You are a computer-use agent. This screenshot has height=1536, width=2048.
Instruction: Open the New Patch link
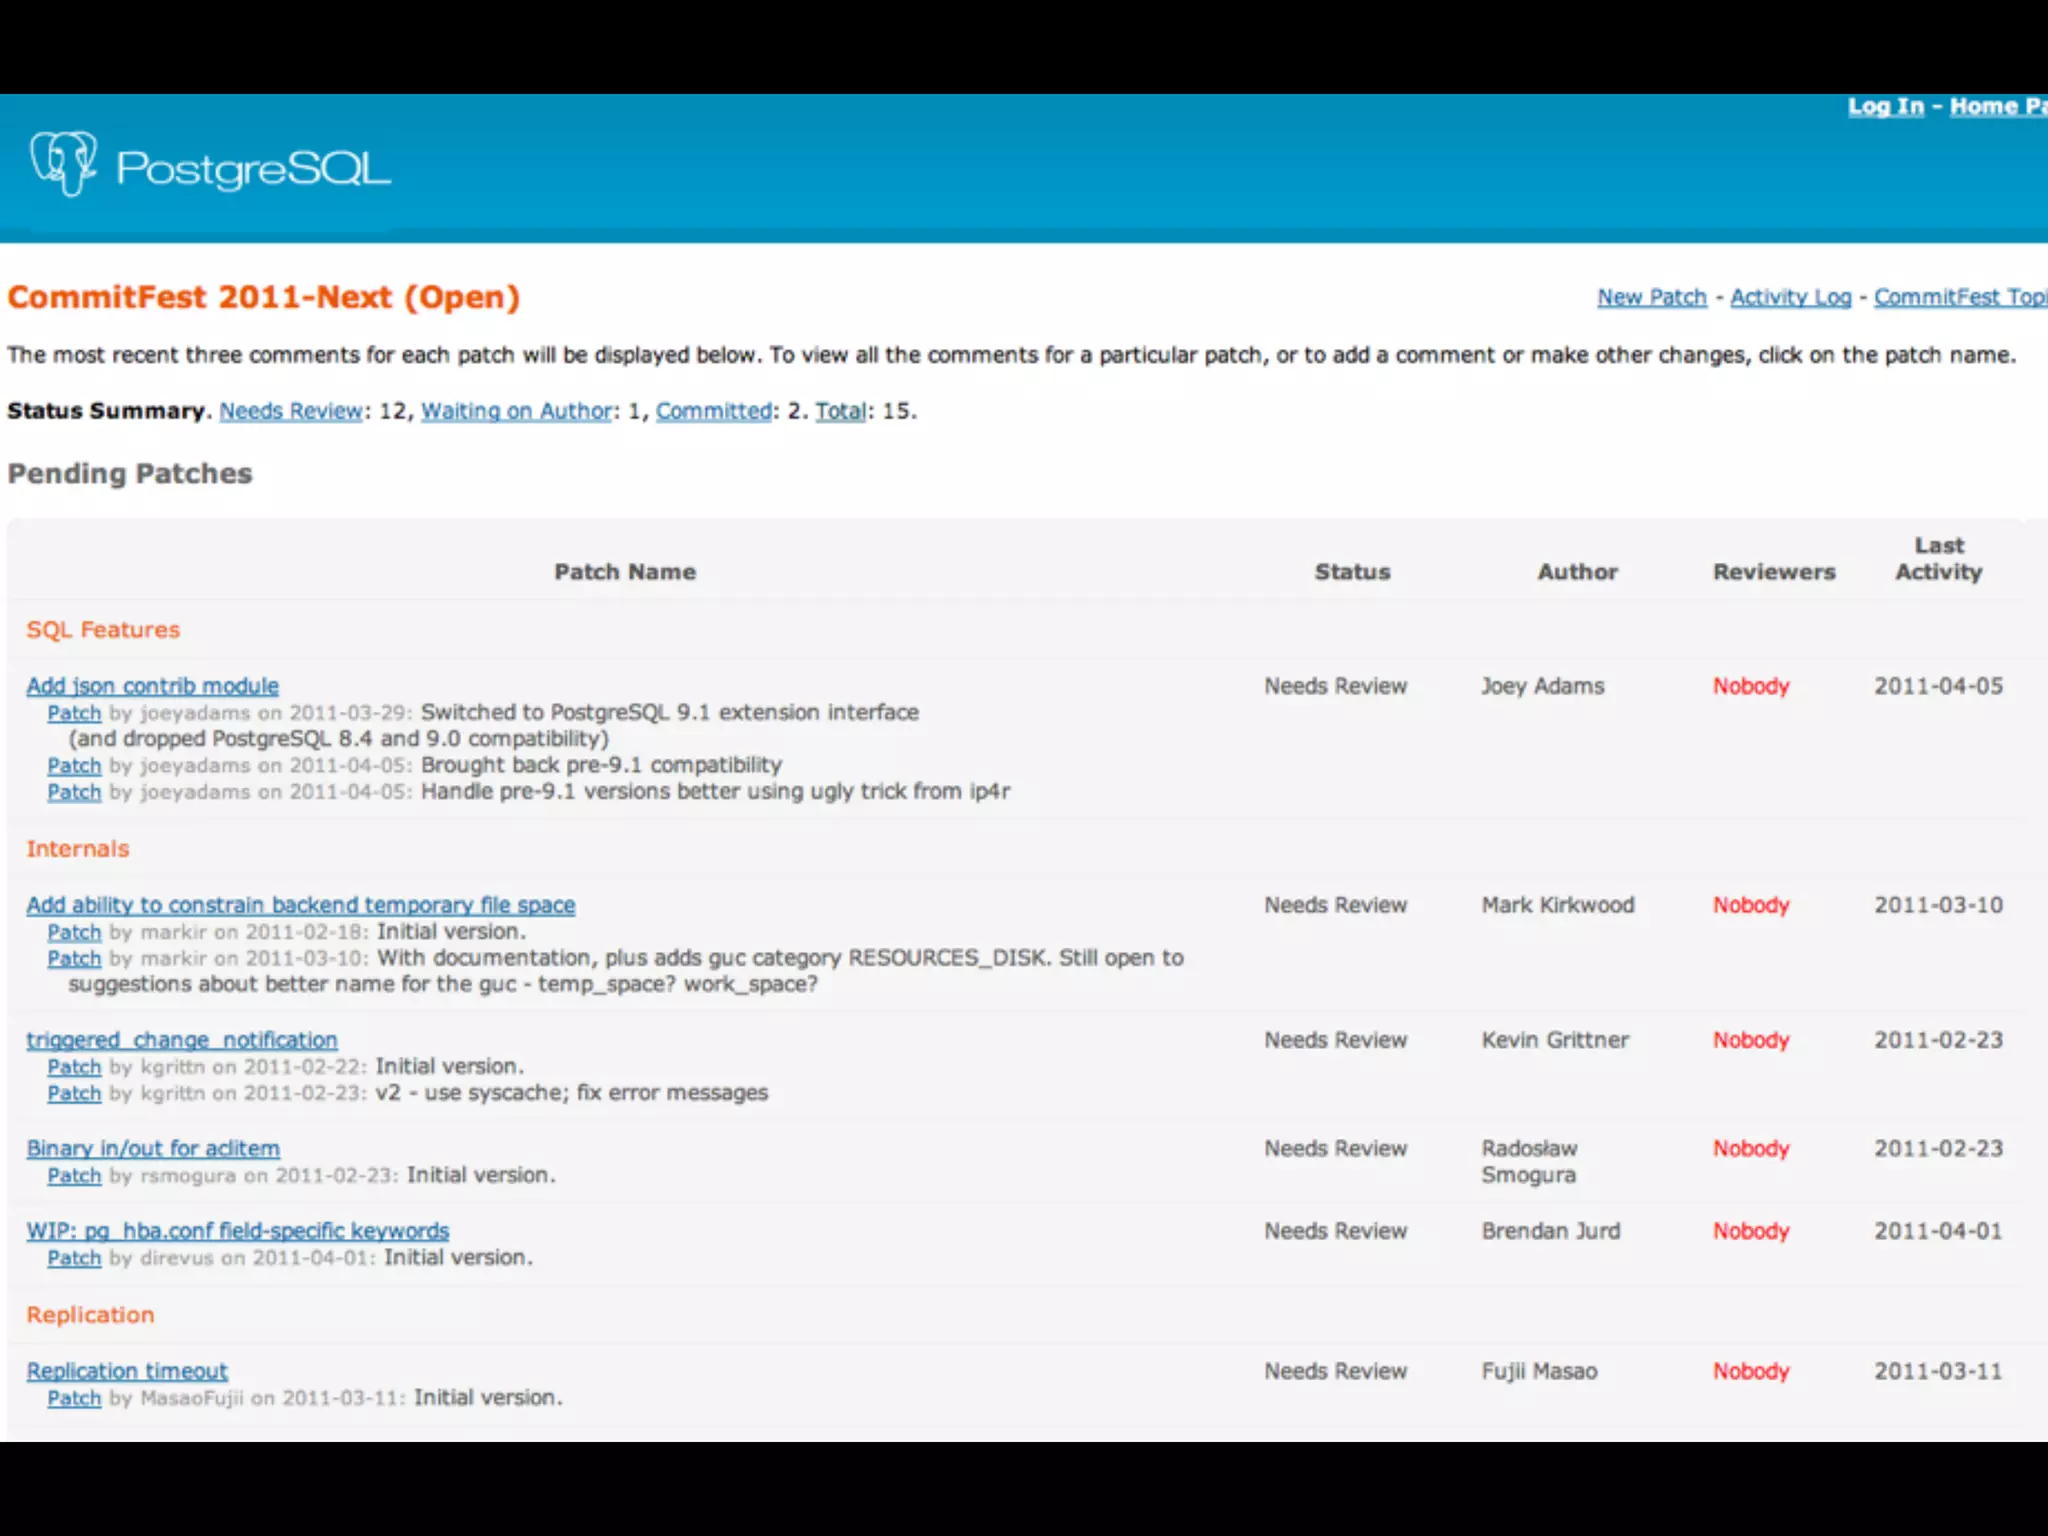point(1651,297)
